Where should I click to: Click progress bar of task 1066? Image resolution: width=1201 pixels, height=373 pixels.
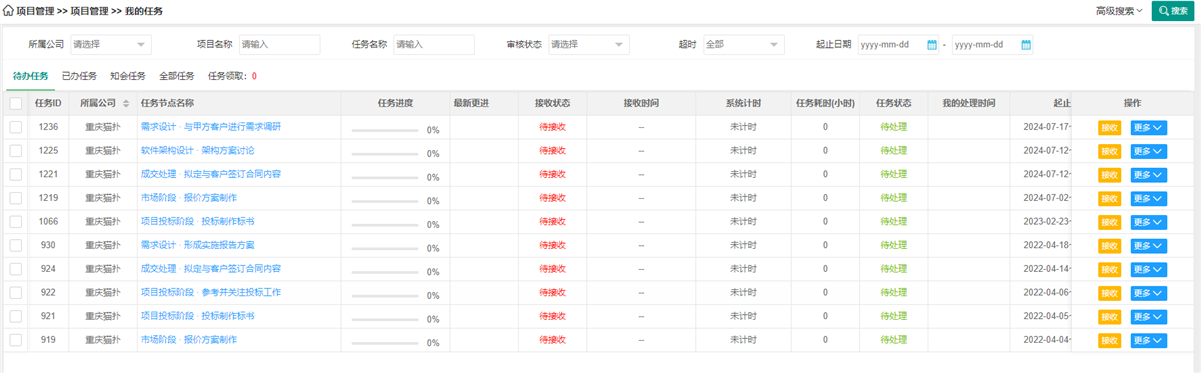(385, 223)
